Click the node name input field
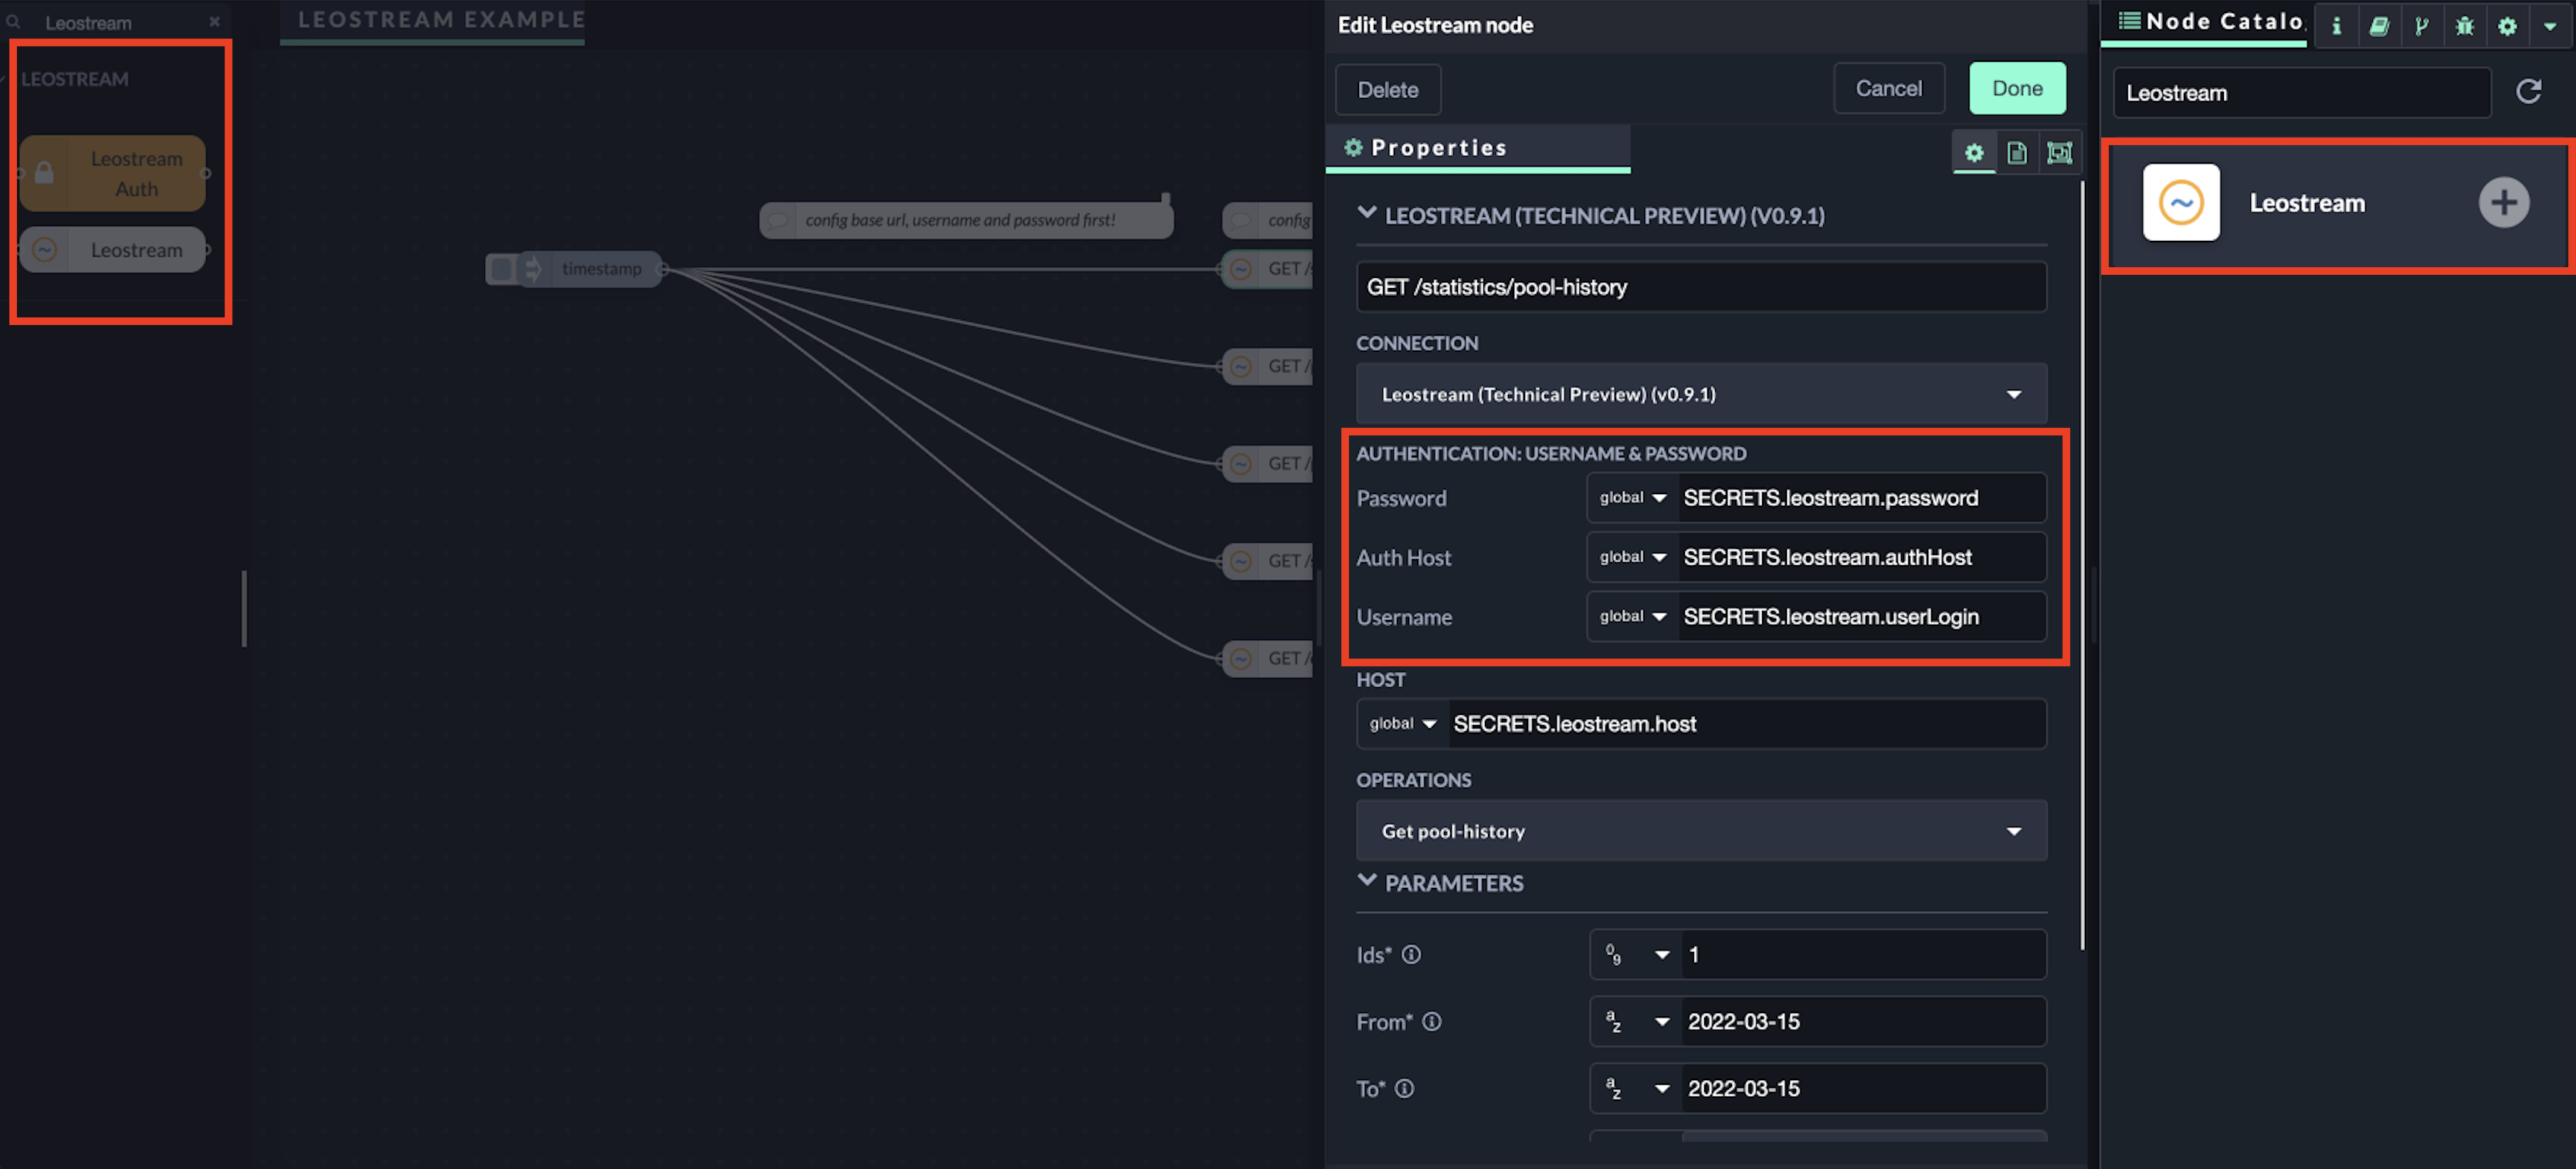2576x1169 pixels. coord(1700,287)
